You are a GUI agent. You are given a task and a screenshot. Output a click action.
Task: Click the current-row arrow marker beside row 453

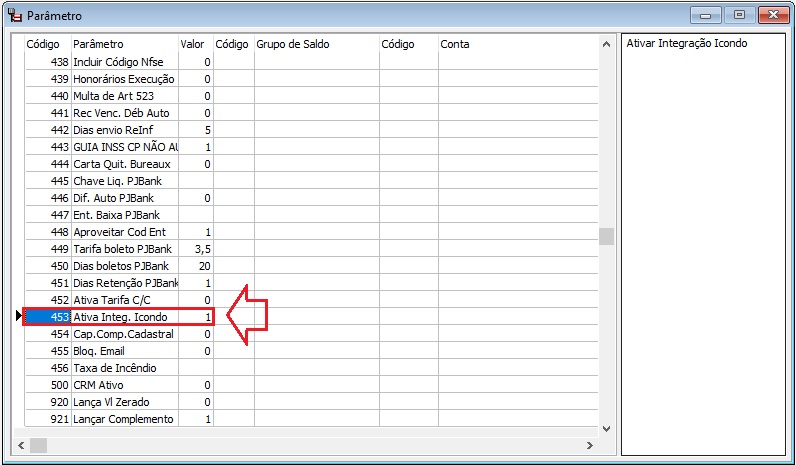point(18,317)
